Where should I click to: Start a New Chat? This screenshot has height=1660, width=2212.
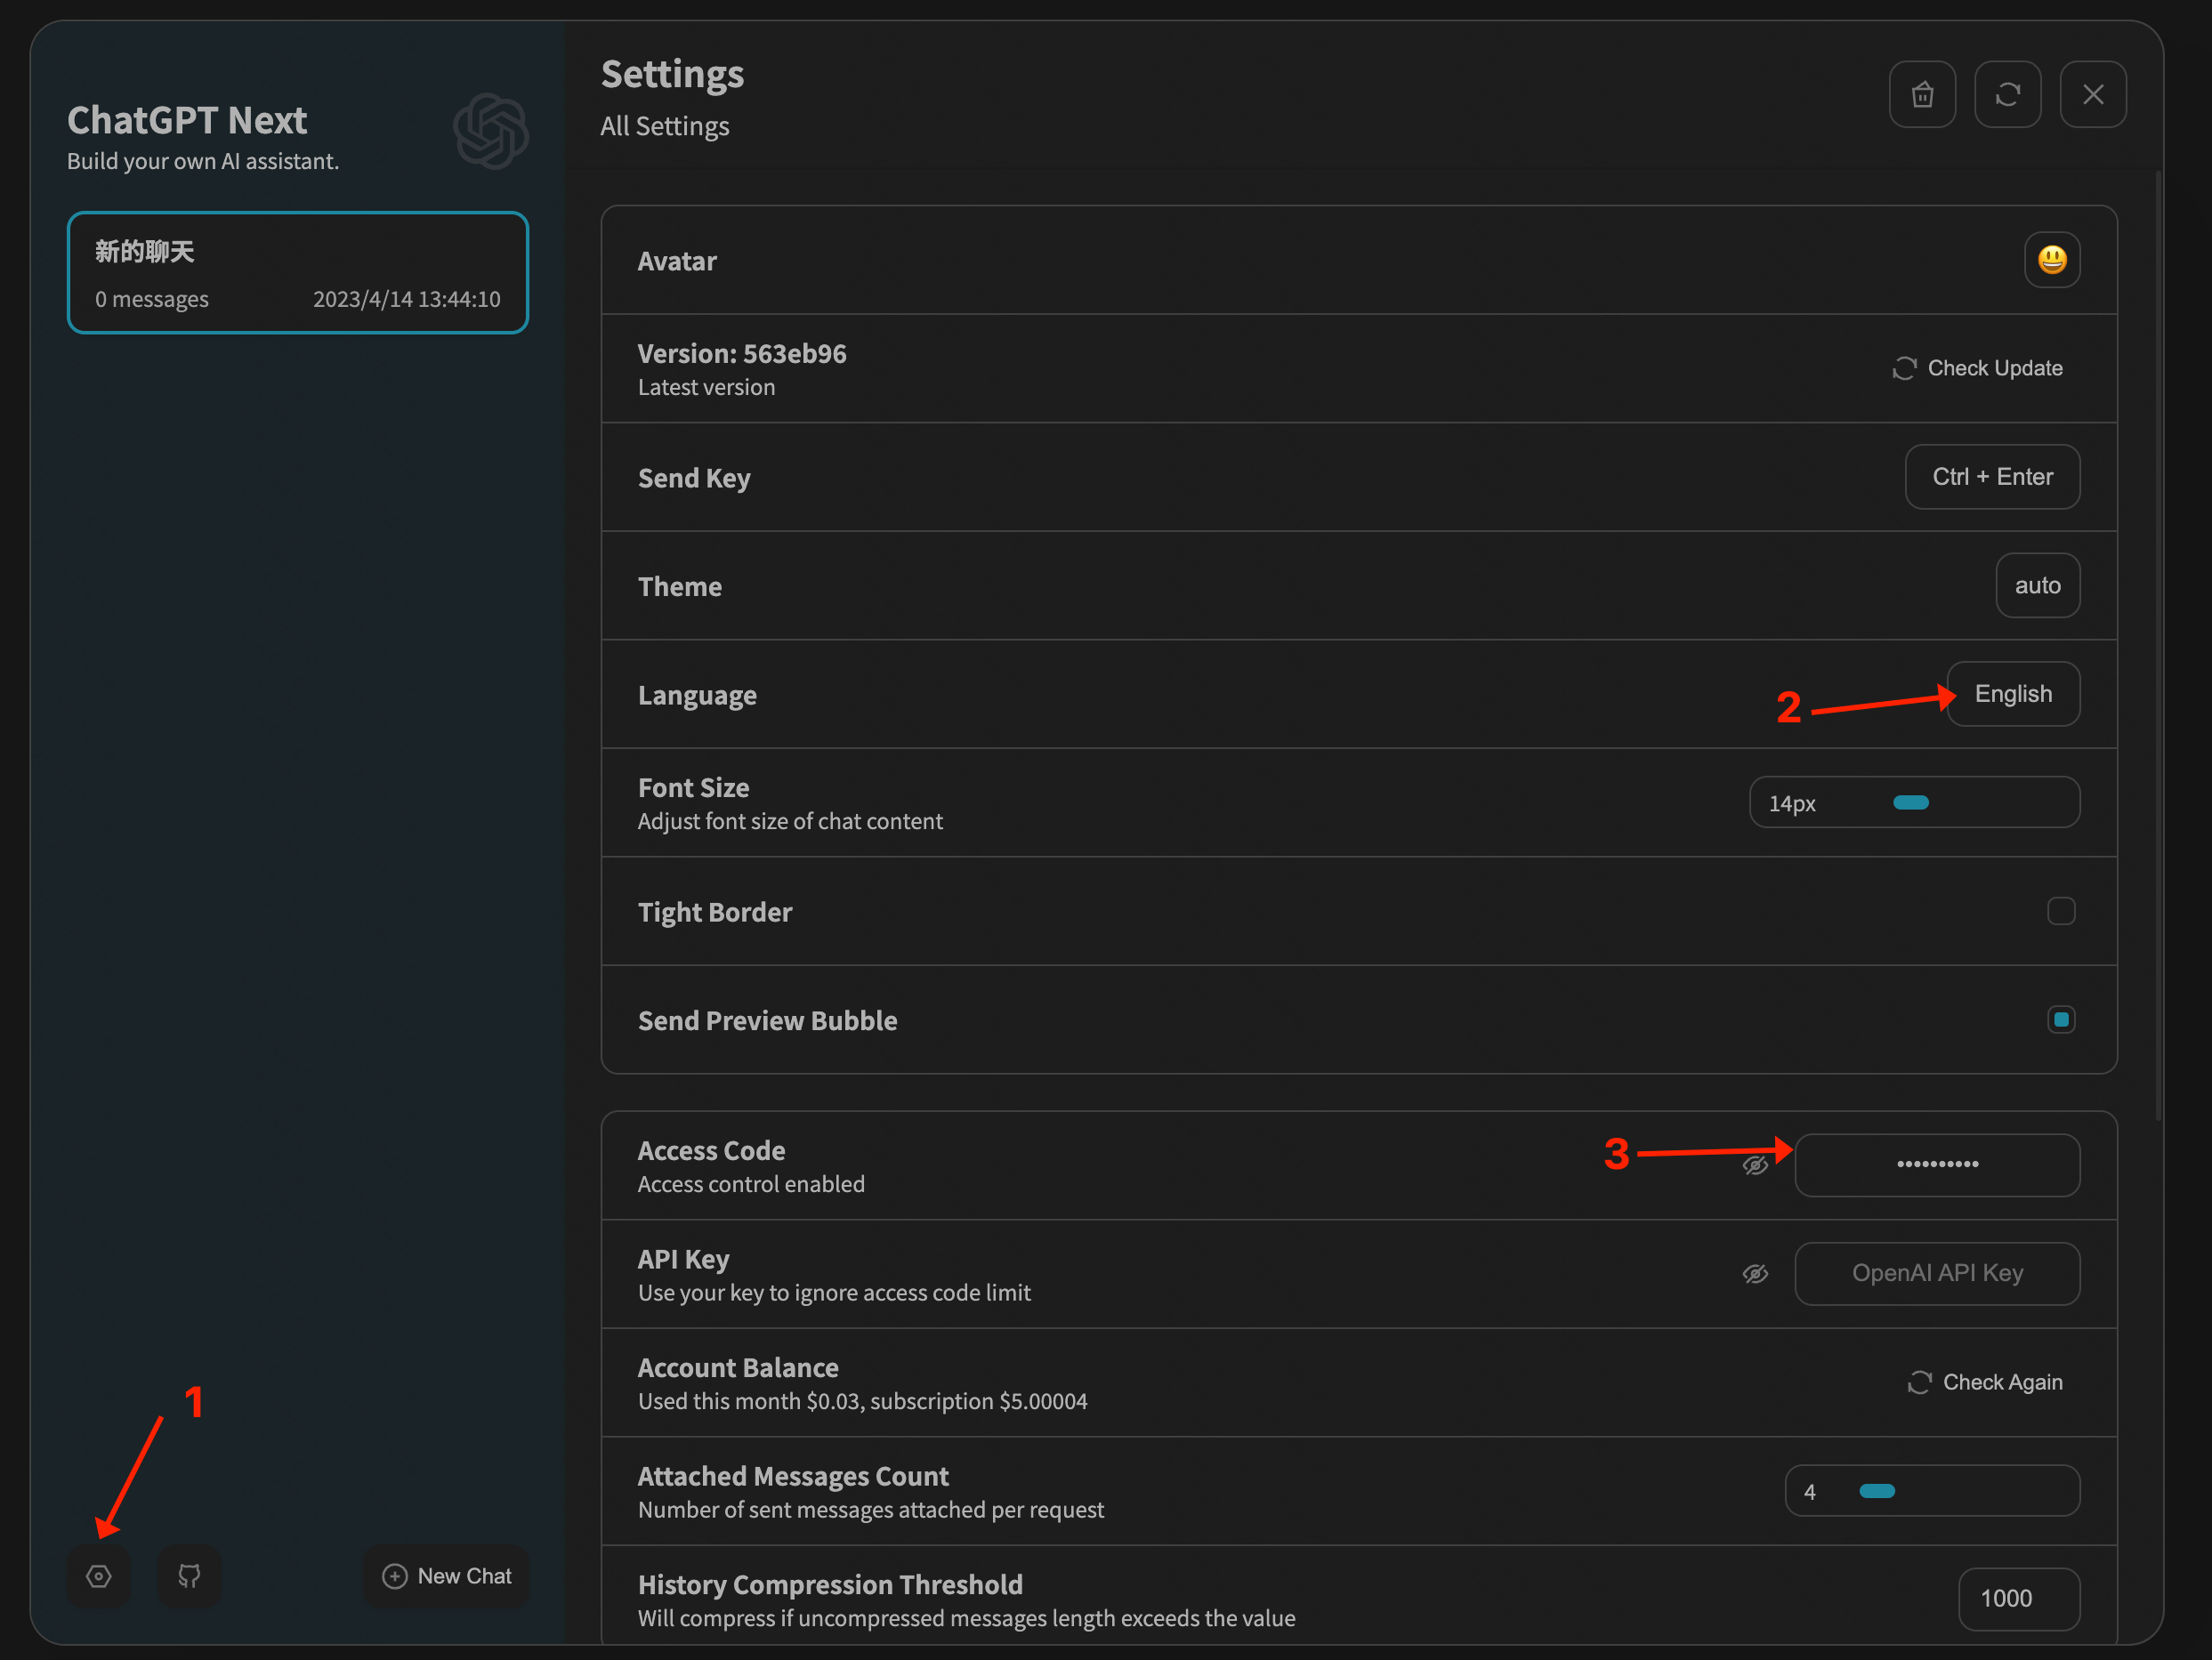pyautogui.click(x=446, y=1576)
